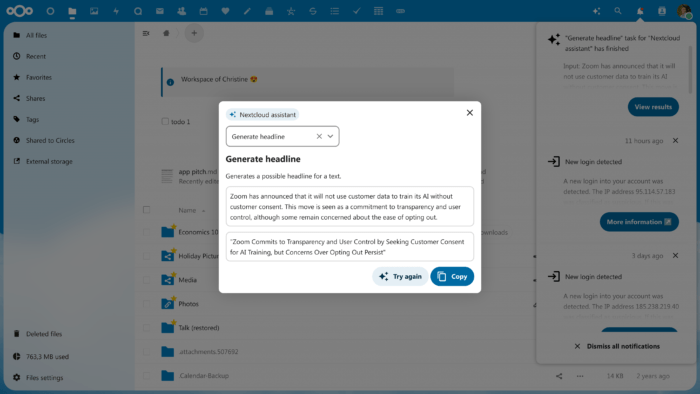This screenshot has height=394, width=700.
Task: Open the Tasks checkmark icon in top bar
Action: (x=357, y=11)
